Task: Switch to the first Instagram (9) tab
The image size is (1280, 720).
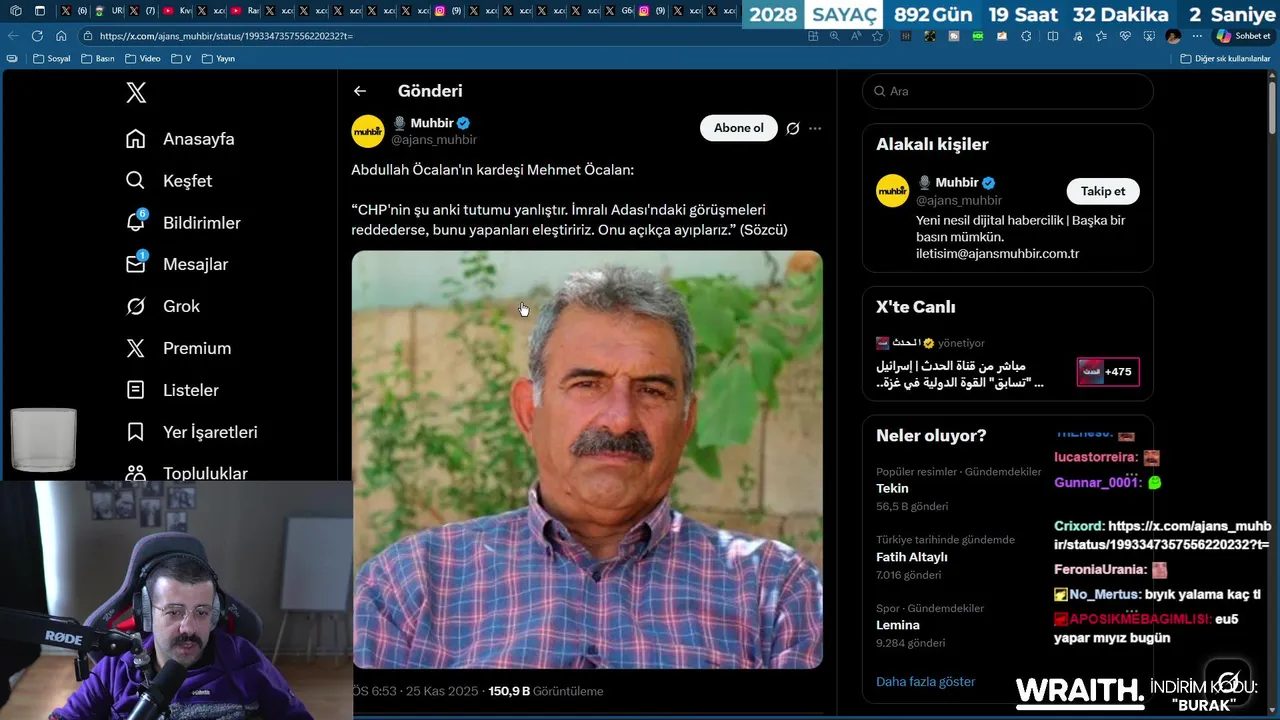Action: [x=448, y=11]
